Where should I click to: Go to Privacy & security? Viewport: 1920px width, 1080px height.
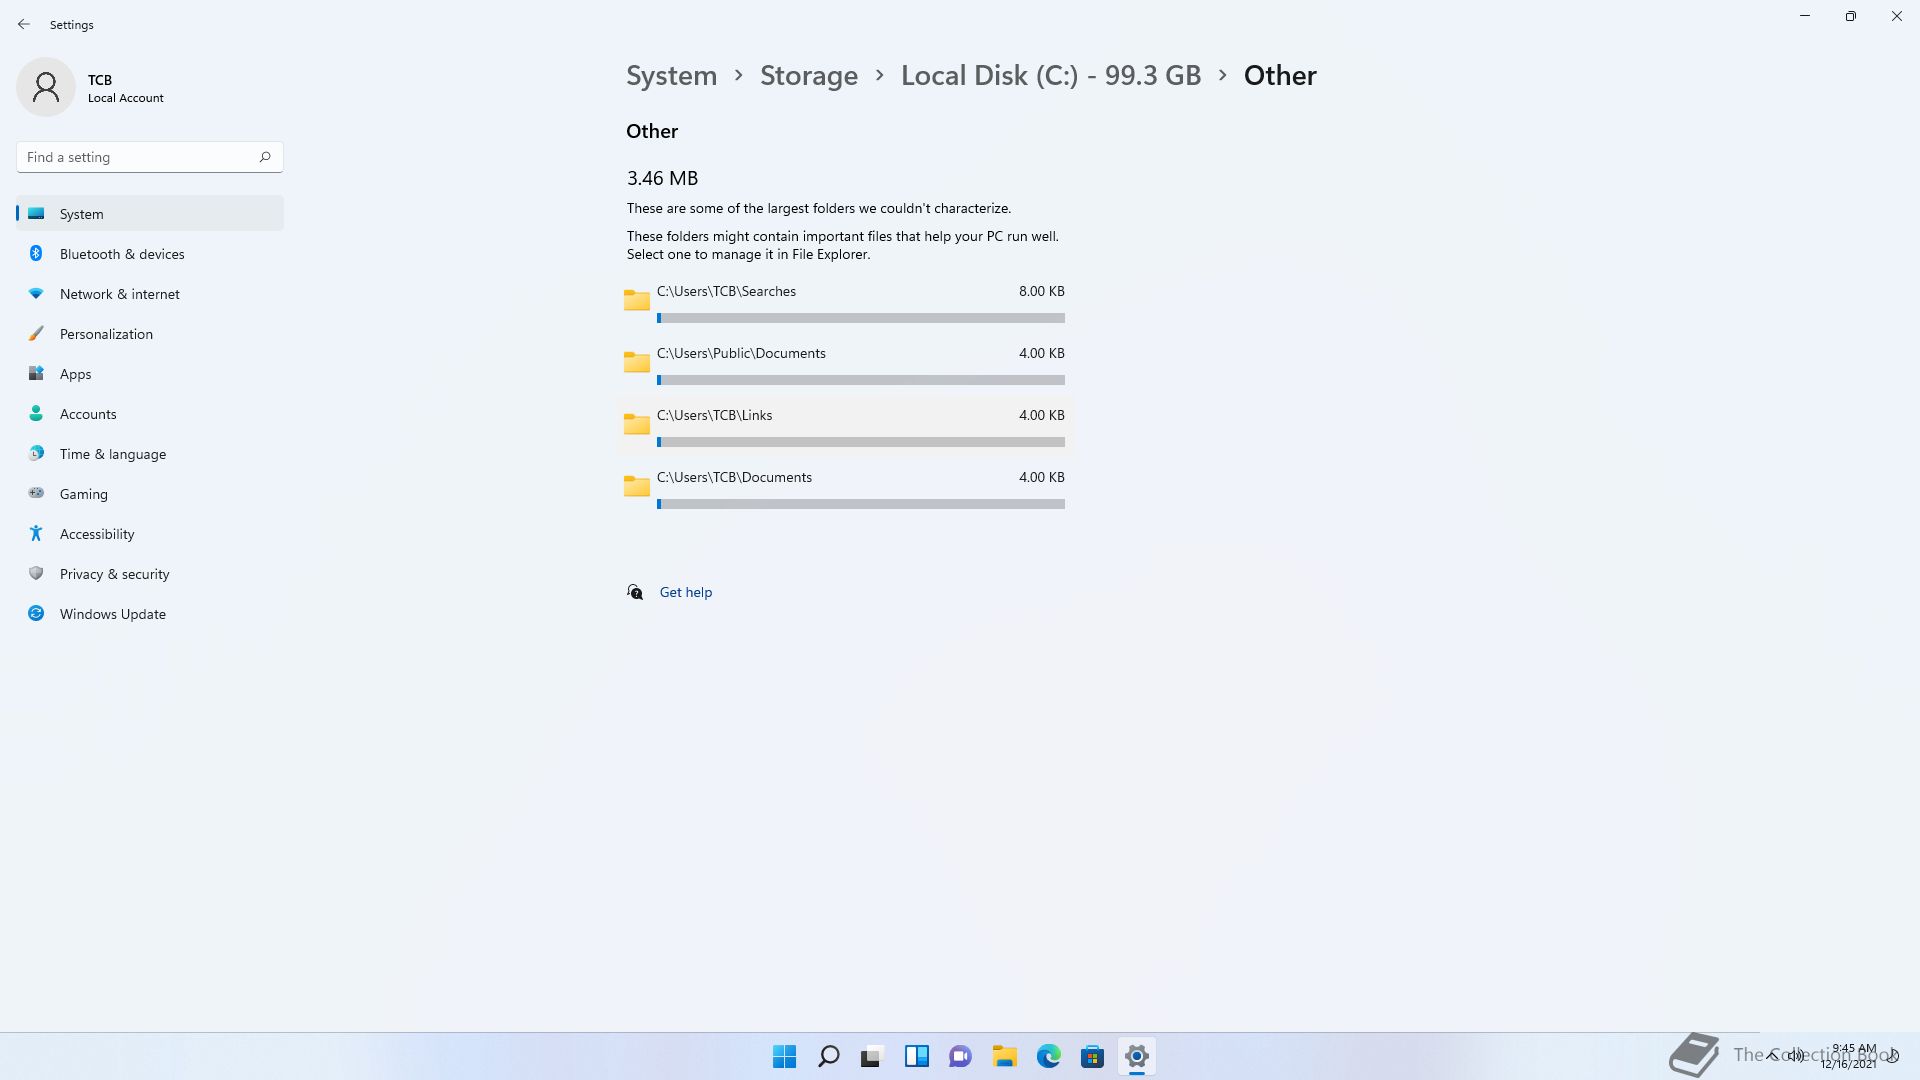pos(114,574)
